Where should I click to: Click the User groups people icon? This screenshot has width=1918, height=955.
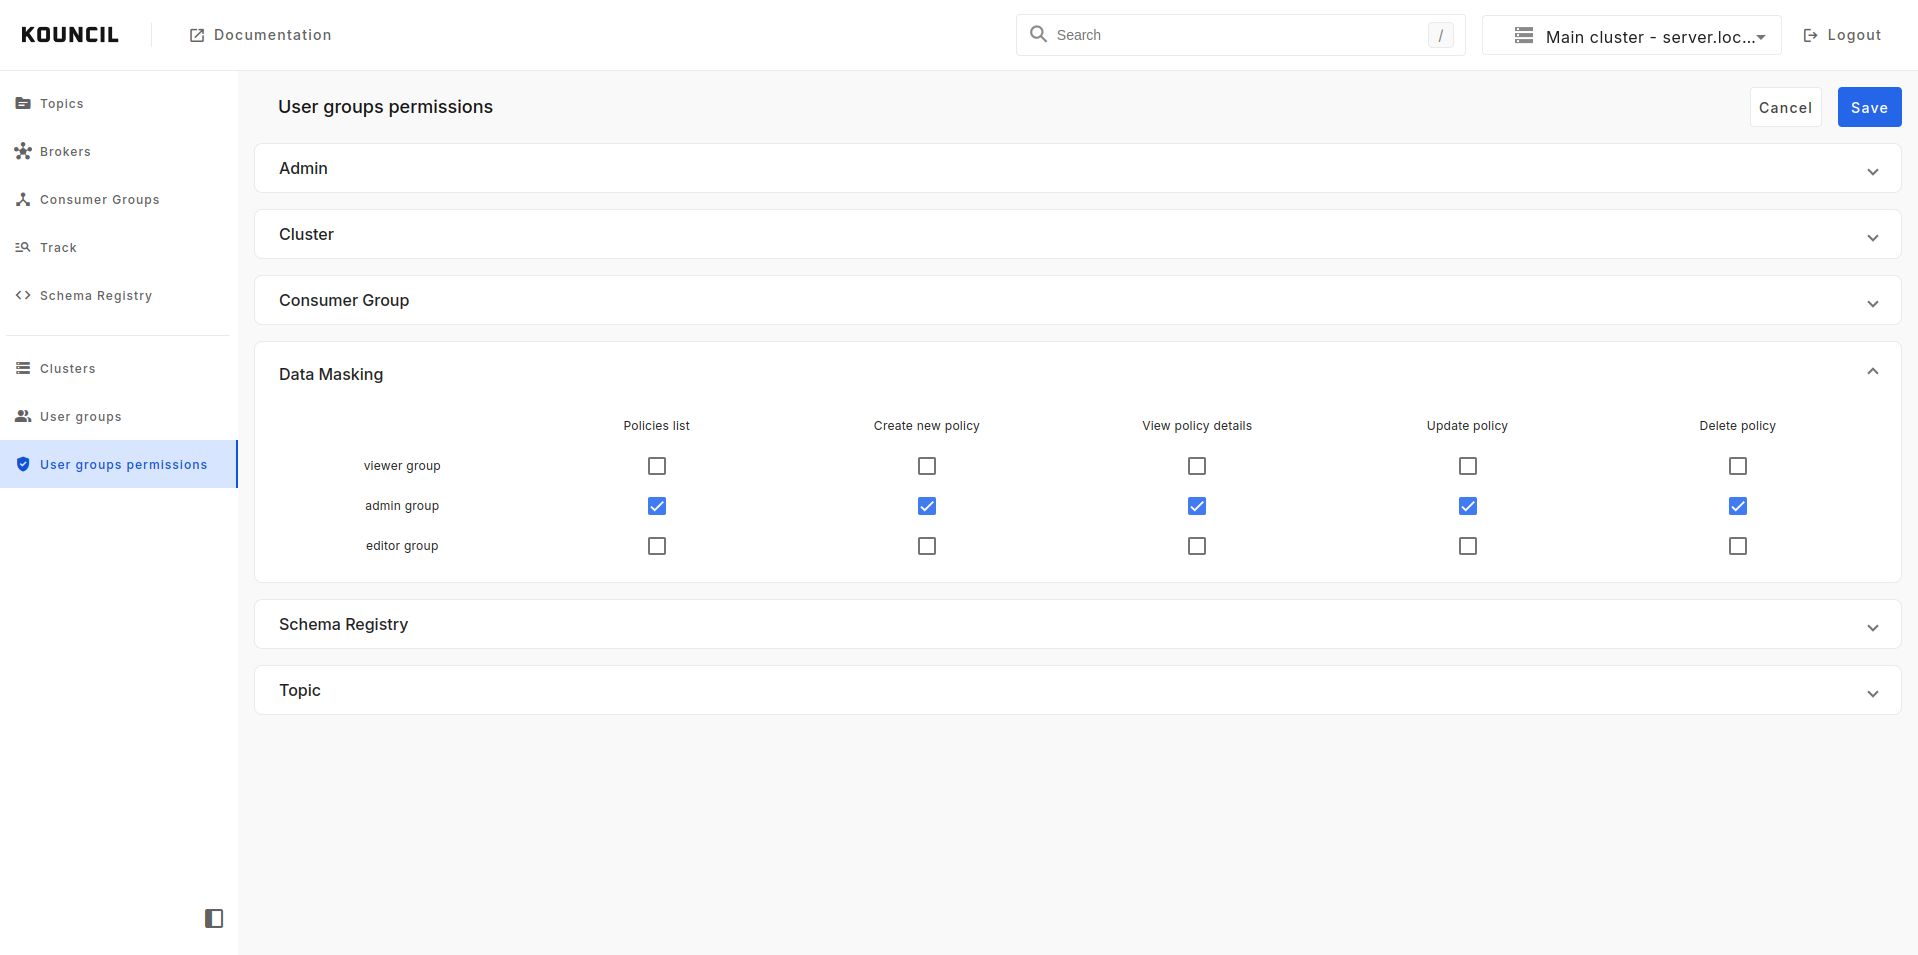(x=23, y=416)
